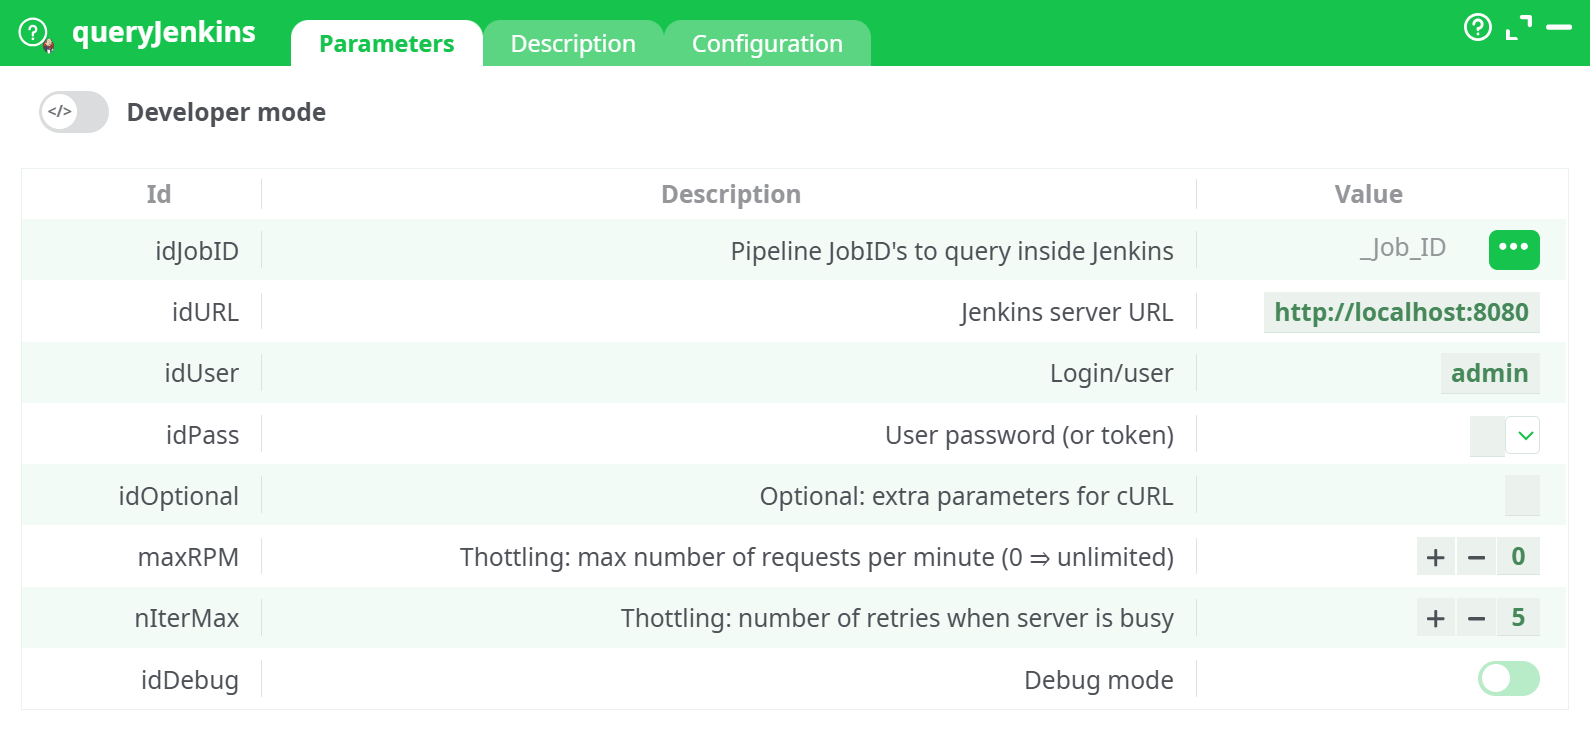
Task: Select the idDebug parameter id
Action: pyautogui.click(x=189, y=680)
